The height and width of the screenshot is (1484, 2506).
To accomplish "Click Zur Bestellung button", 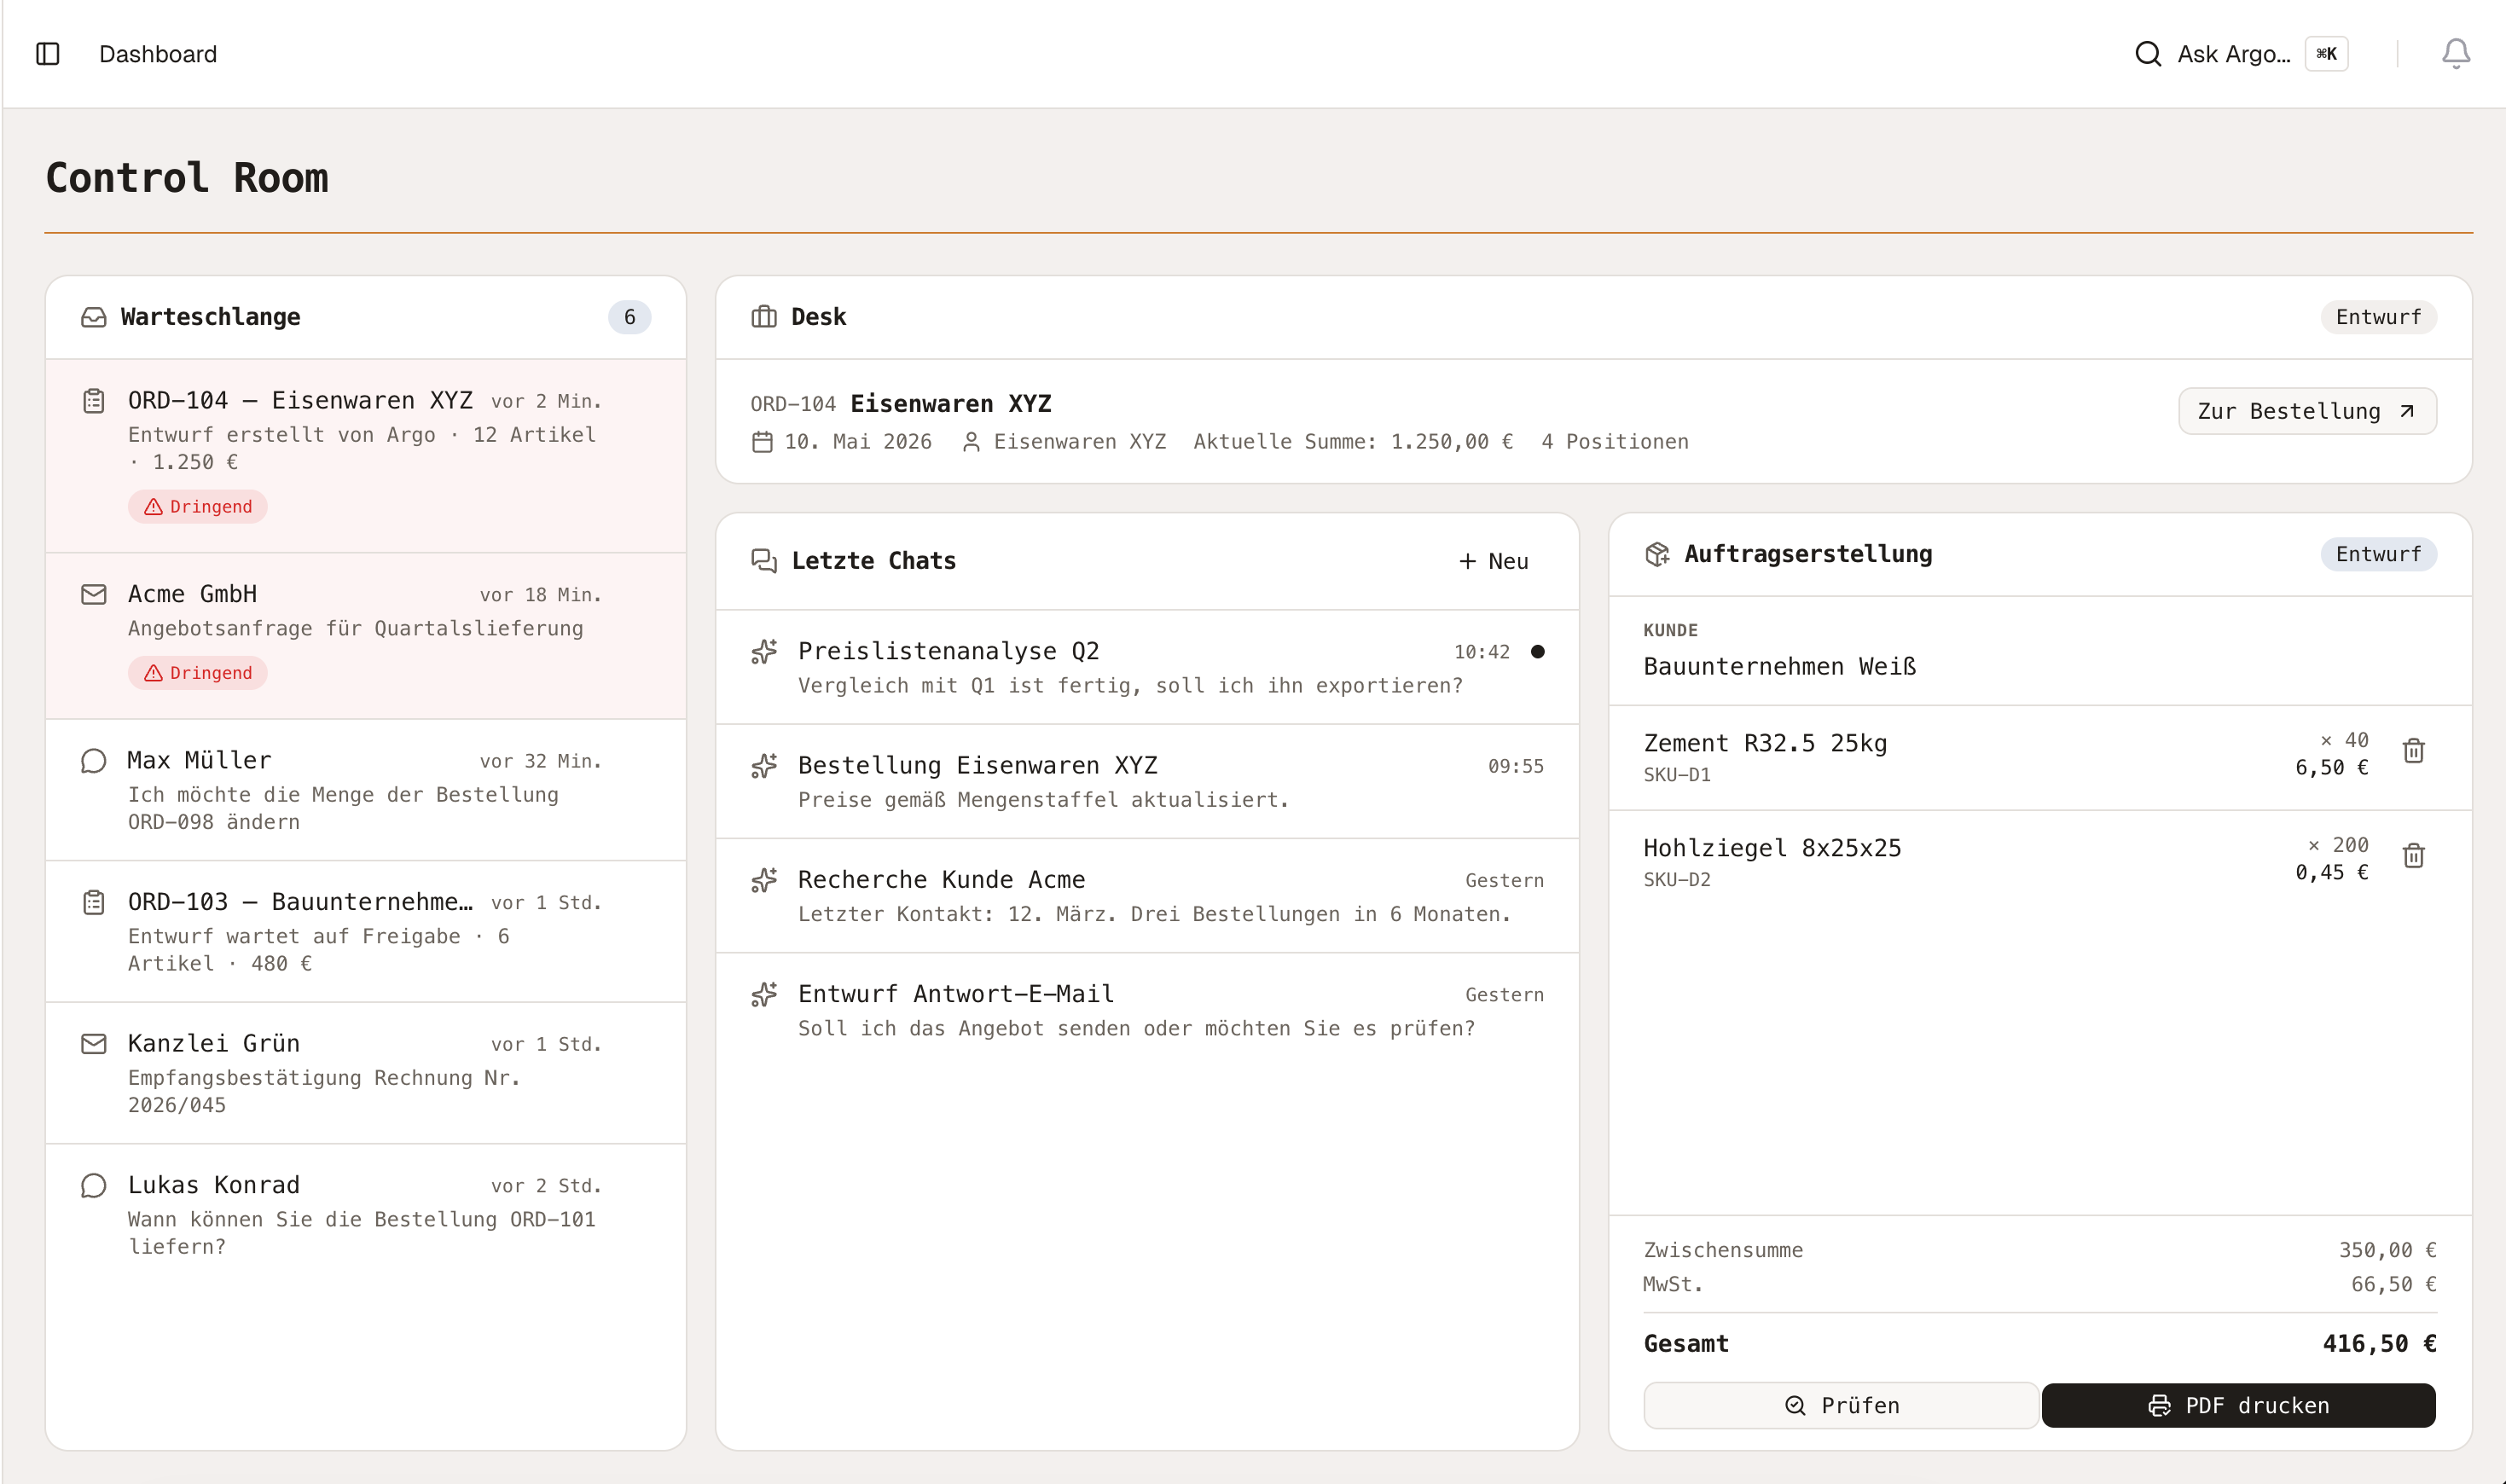I will click(2307, 411).
